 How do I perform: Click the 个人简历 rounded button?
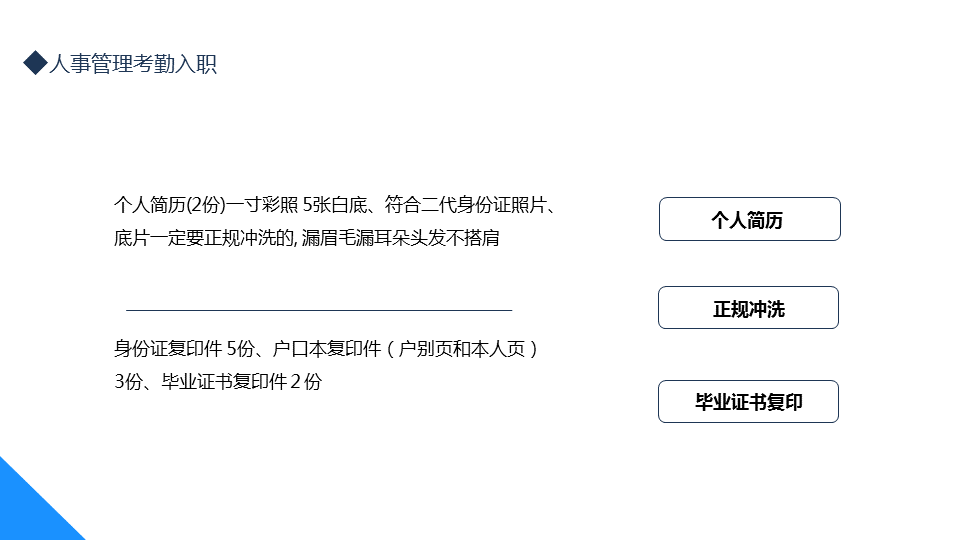[749, 220]
